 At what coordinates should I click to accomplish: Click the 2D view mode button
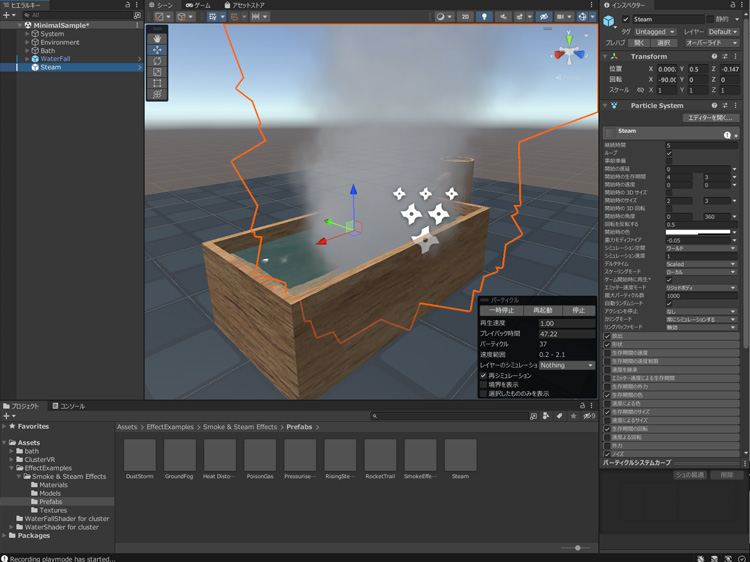(464, 17)
